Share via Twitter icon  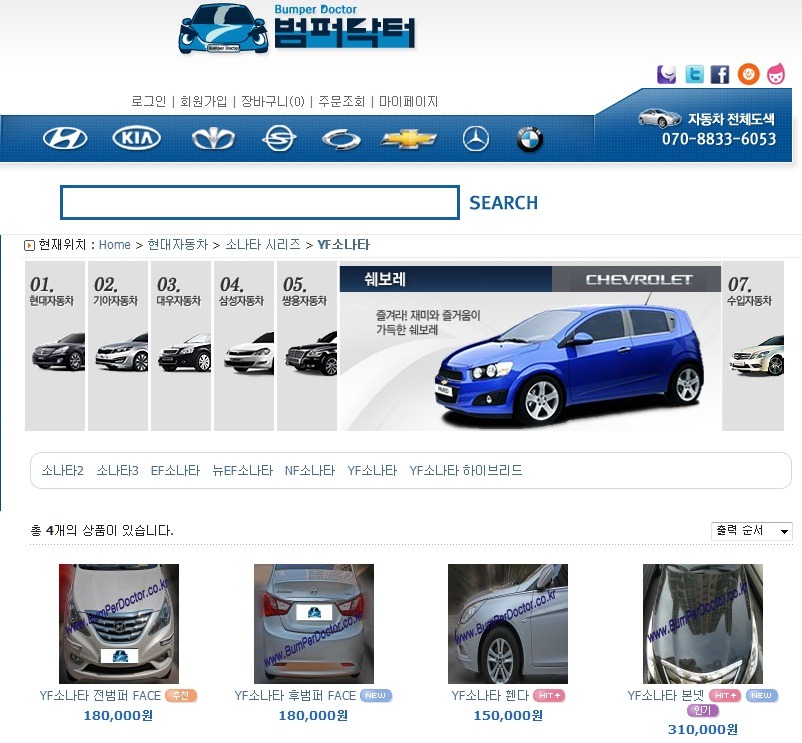click(694, 75)
